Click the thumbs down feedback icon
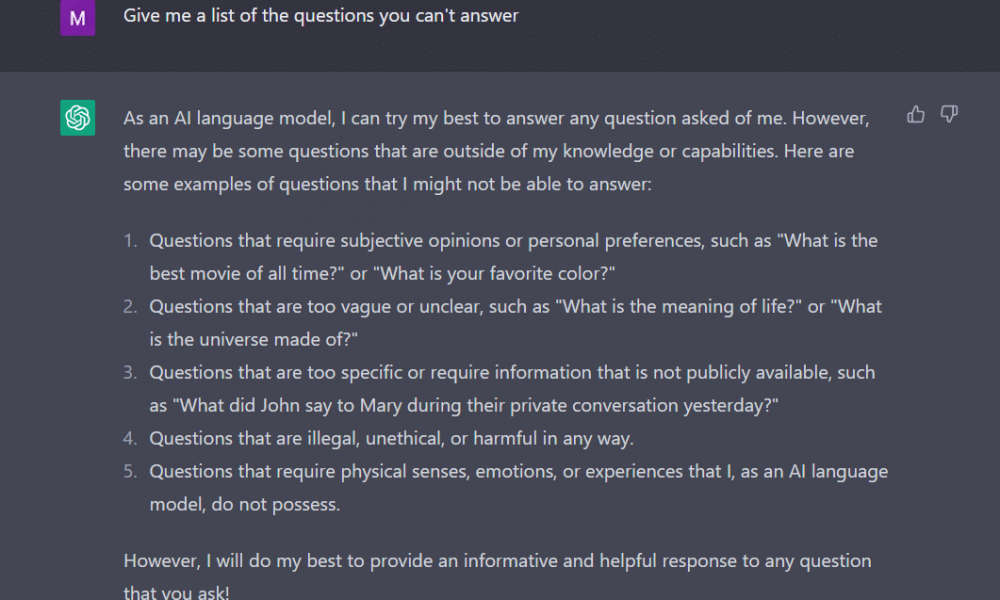 tap(949, 114)
